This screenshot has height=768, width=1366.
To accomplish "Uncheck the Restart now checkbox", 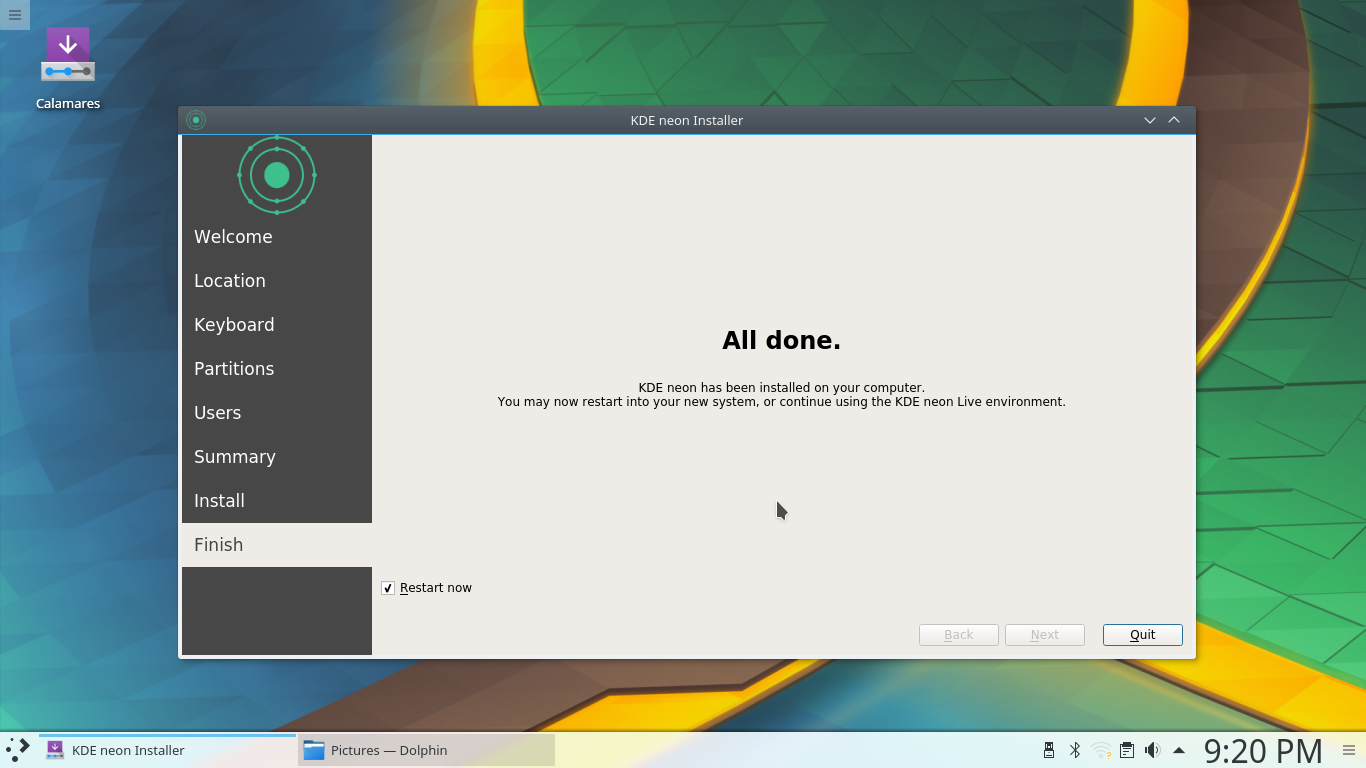I will [388, 588].
